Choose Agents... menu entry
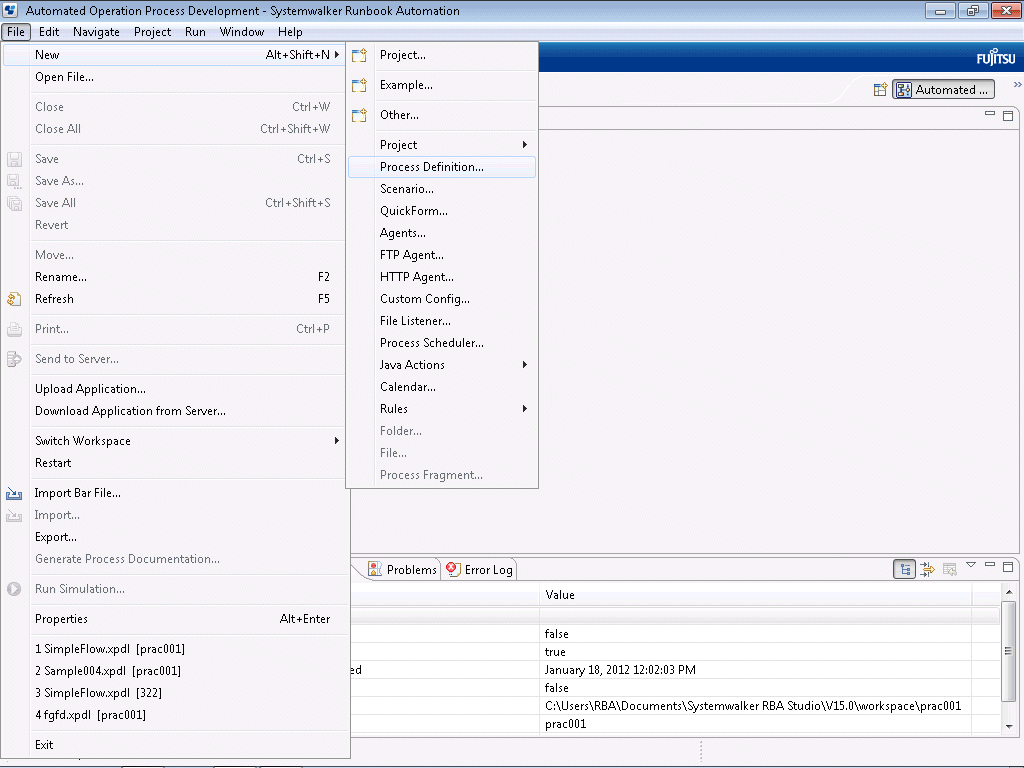The height and width of the screenshot is (768, 1024). (x=442, y=233)
